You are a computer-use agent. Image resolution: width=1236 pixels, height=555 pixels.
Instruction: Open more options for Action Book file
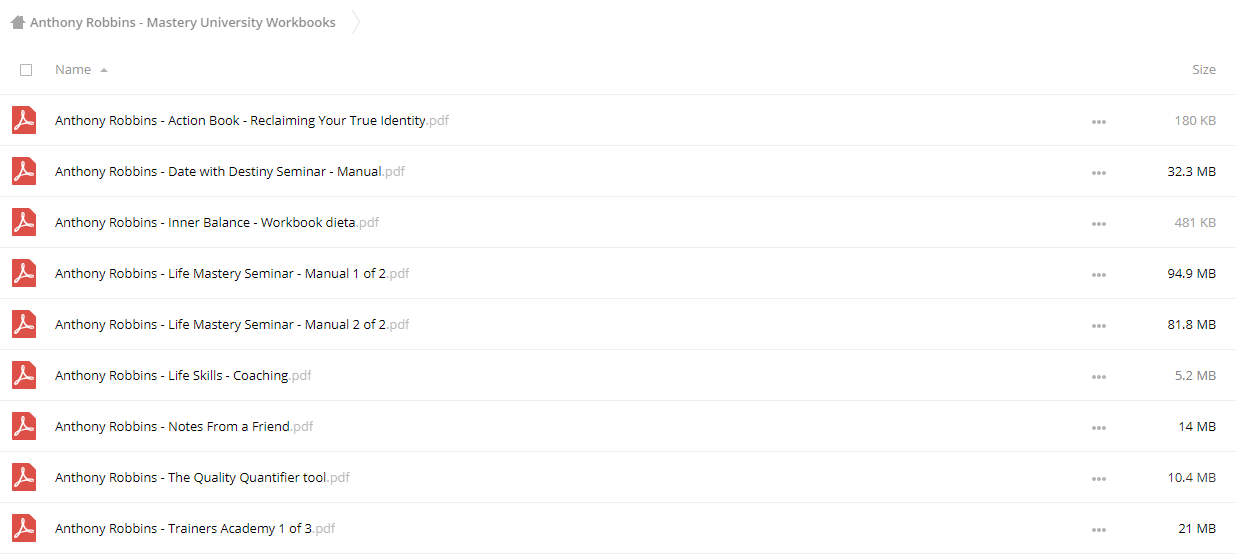coord(1099,122)
